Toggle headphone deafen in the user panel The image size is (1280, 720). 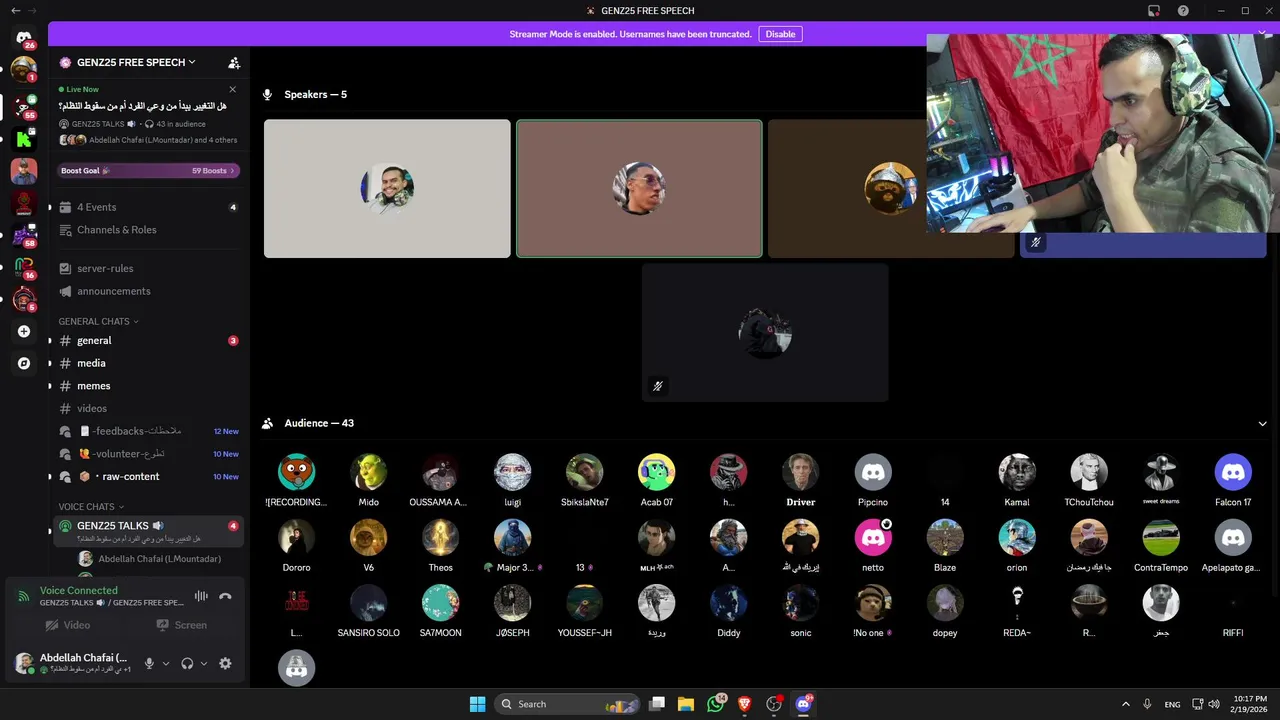coord(187,663)
